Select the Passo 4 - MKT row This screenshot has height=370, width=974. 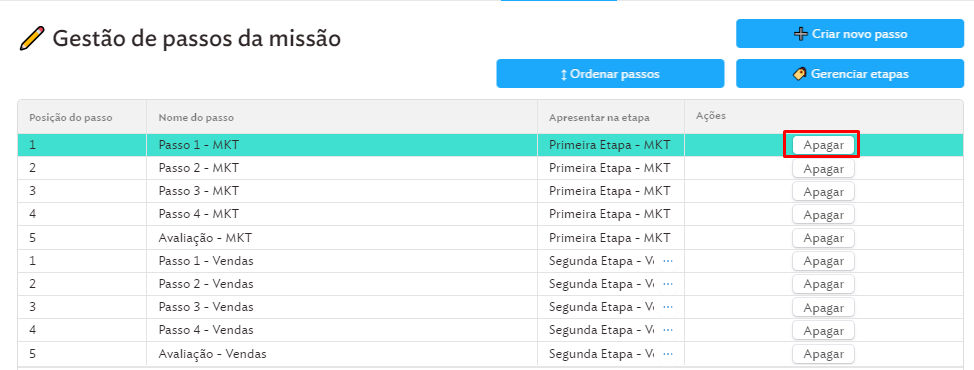pyautogui.click(x=490, y=214)
